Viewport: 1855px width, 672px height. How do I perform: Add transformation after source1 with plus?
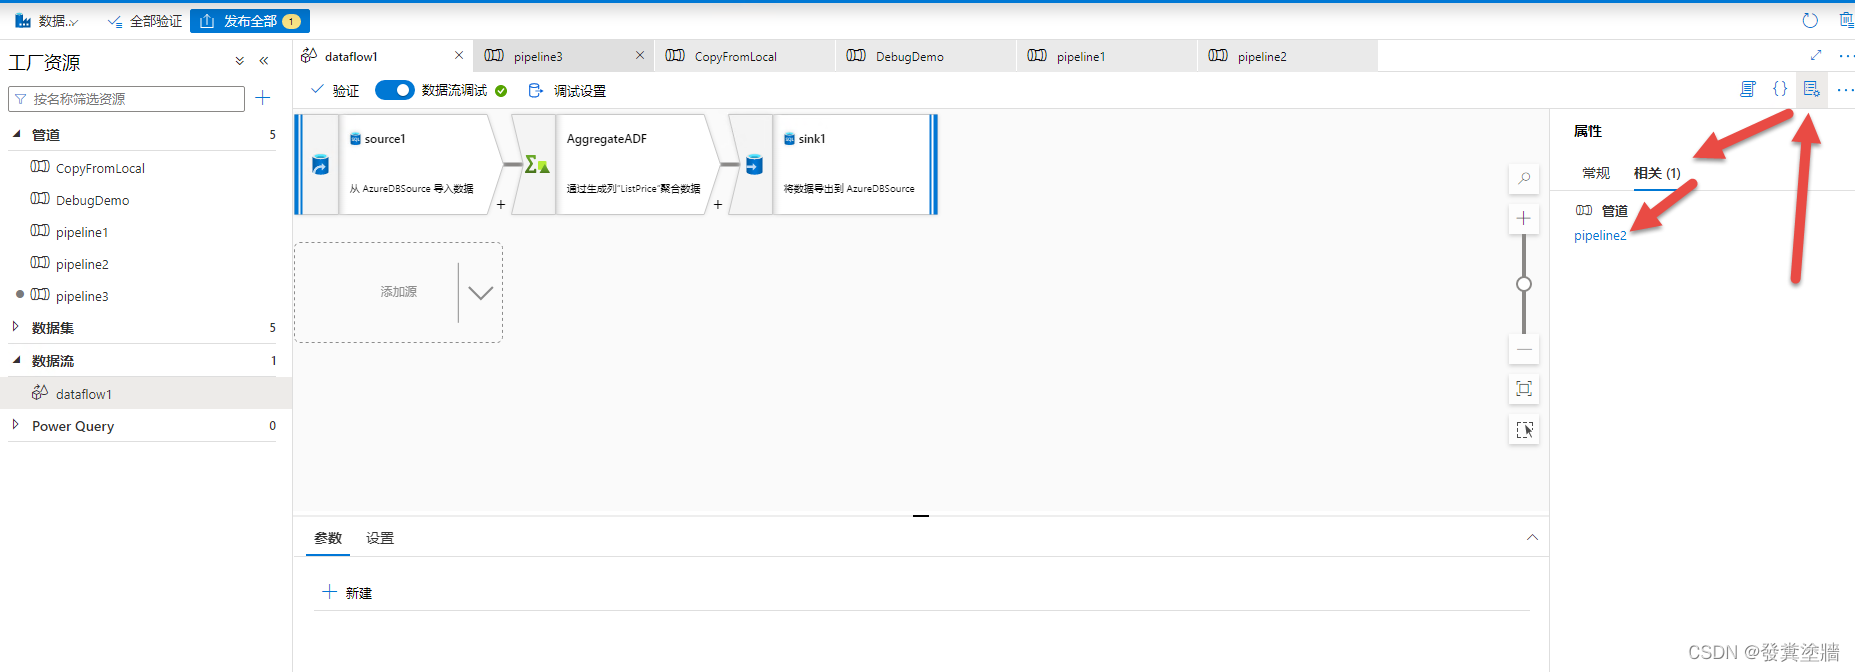coord(501,204)
